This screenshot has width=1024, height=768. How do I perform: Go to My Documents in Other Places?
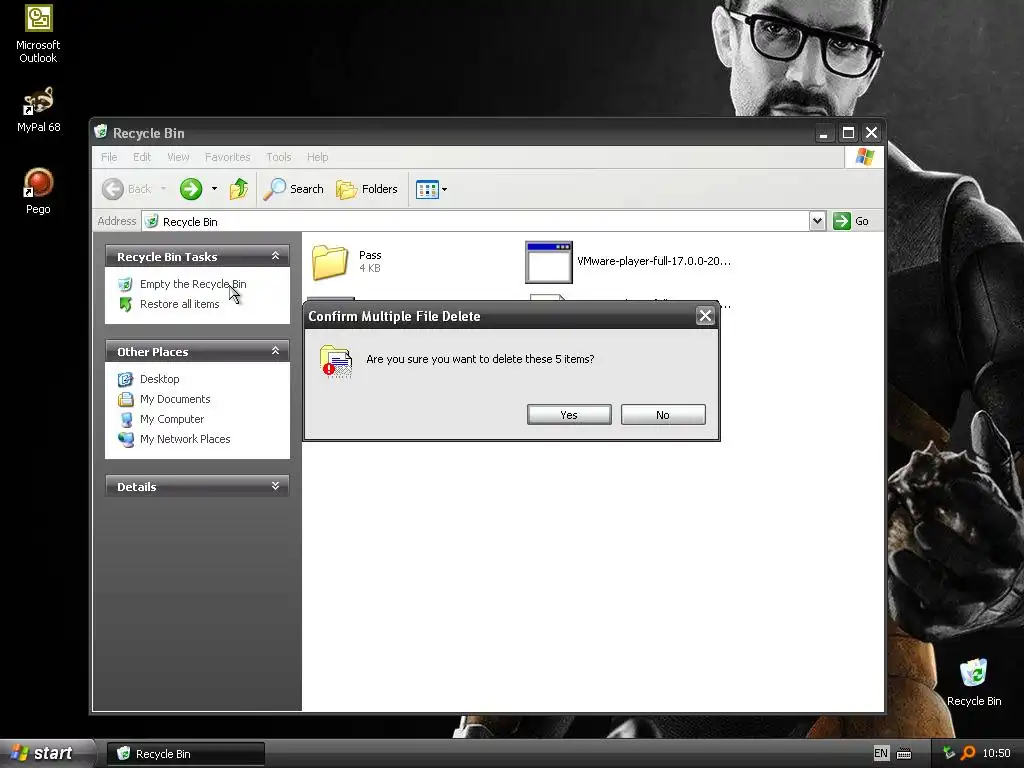(x=175, y=399)
